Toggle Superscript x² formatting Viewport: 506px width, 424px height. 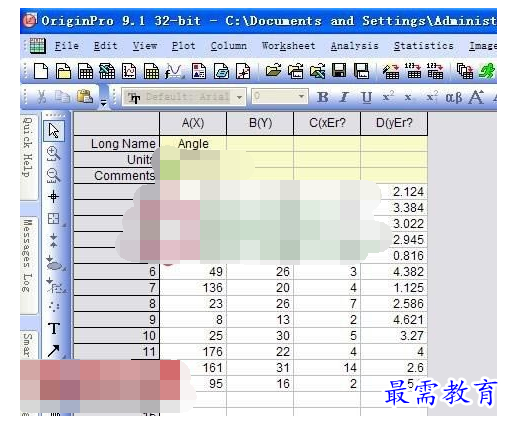pos(388,97)
